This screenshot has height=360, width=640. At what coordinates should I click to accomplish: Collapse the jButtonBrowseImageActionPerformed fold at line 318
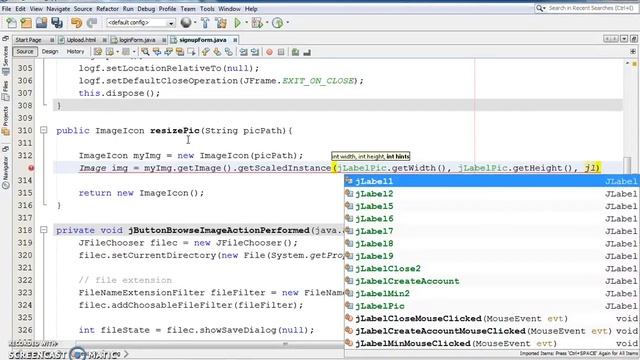coord(44,230)
